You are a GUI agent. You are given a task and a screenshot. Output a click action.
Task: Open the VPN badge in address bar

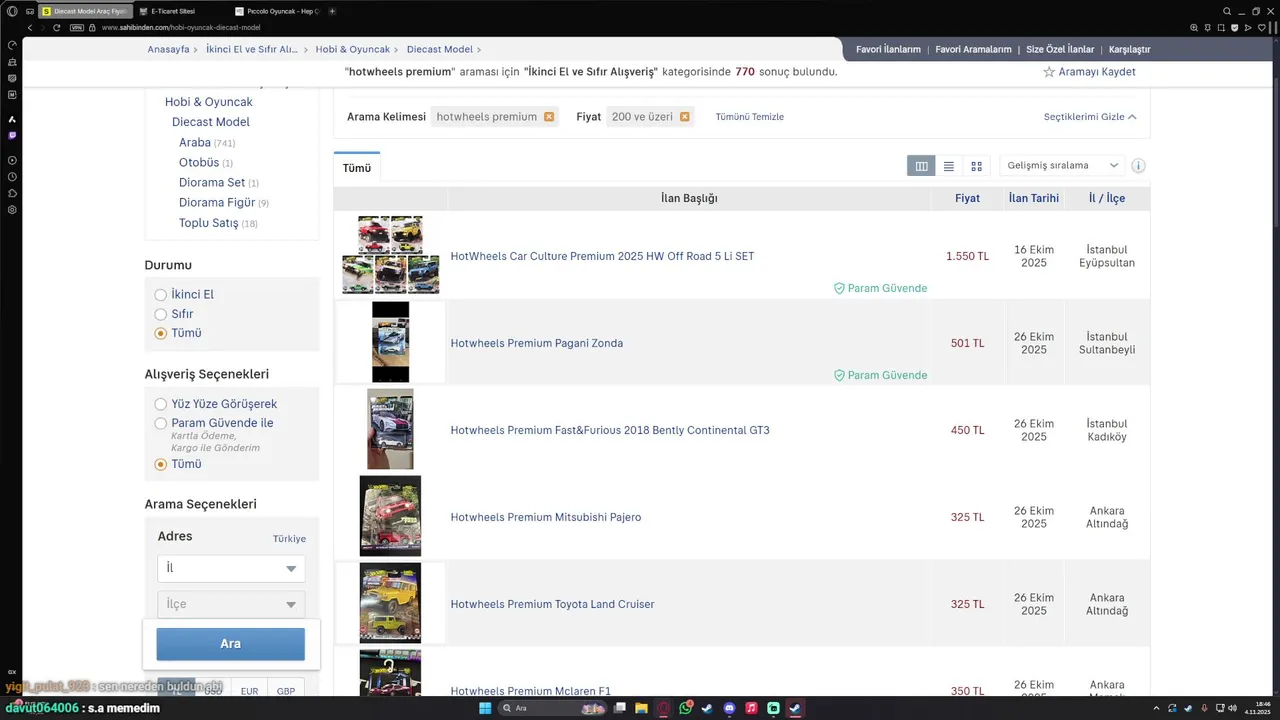(x=78, y=28)
